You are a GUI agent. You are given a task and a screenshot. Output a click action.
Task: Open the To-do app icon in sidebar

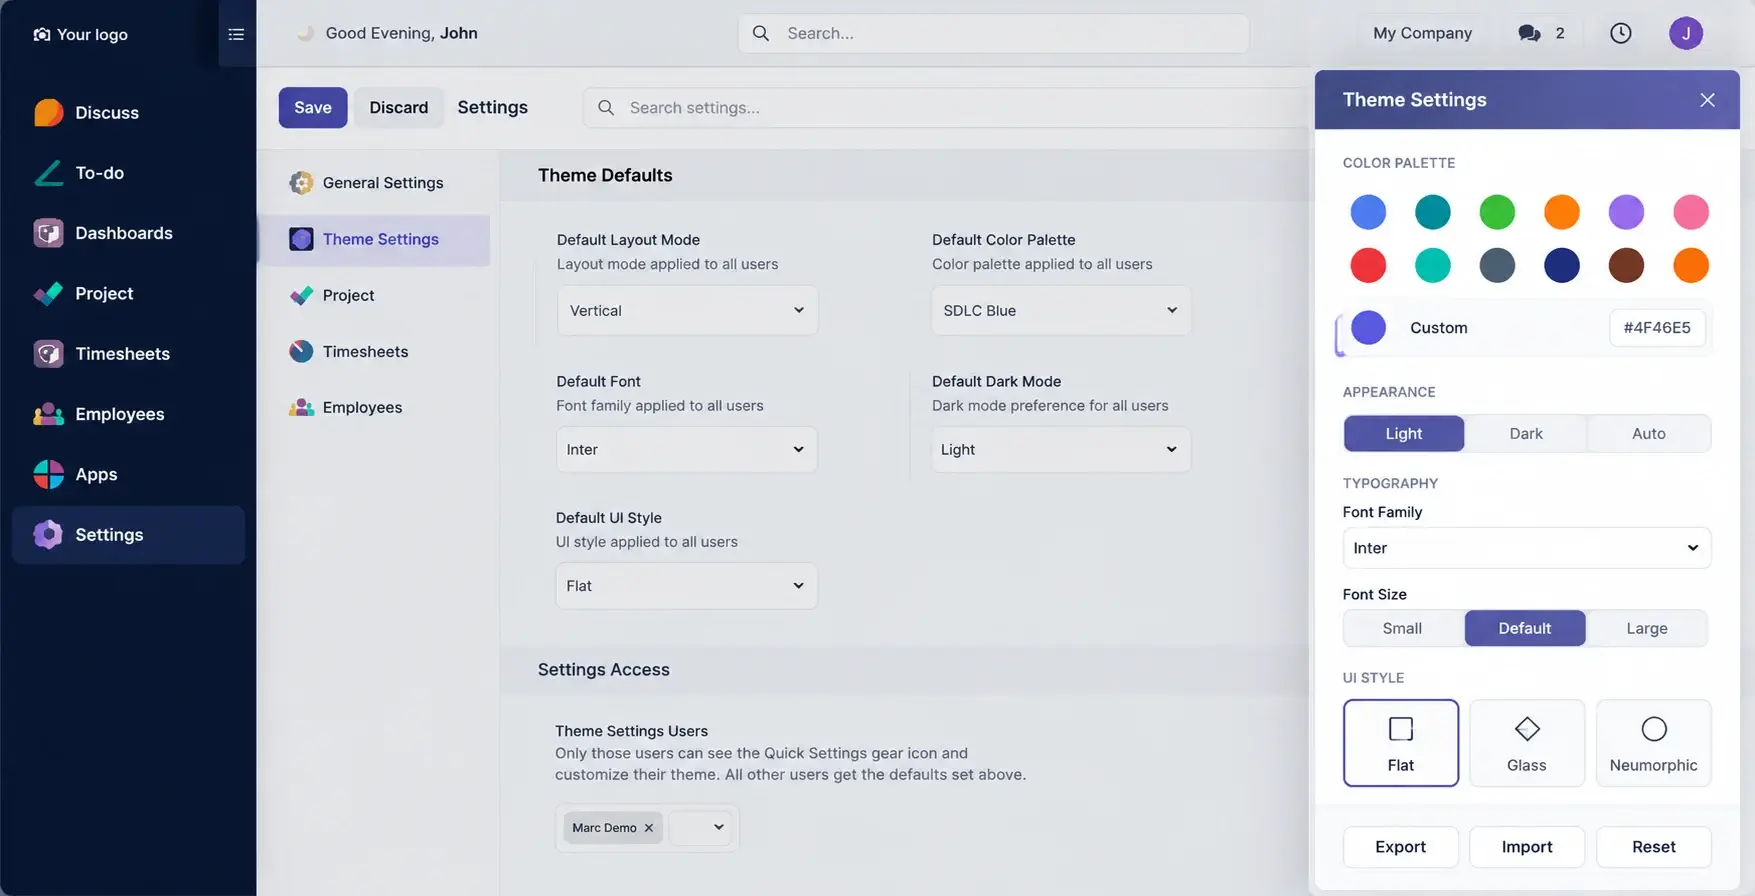click(48, 173)
